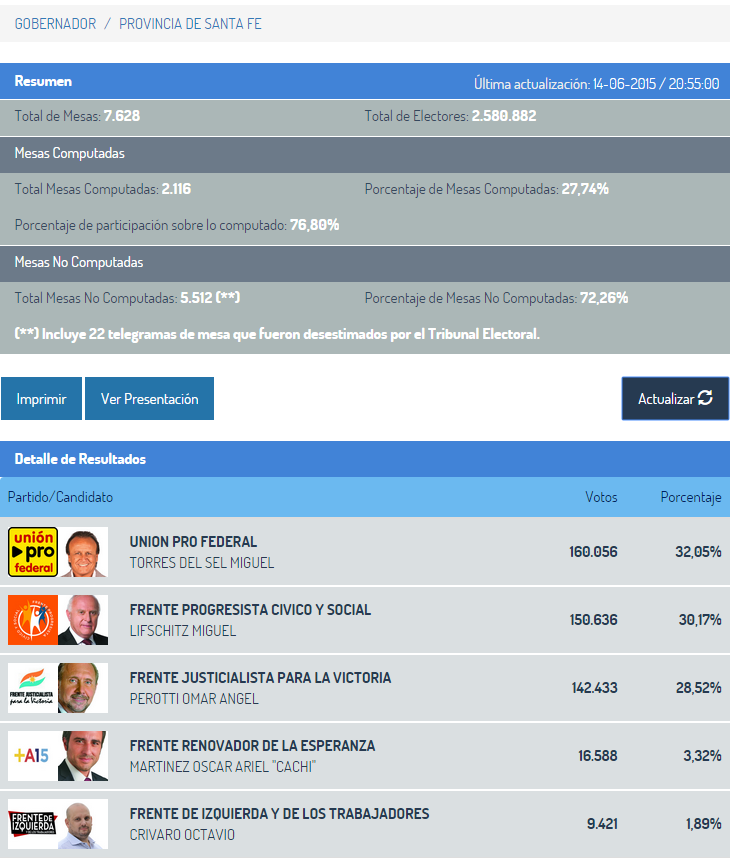
Task: Click the Tribunal Electoral footnote text
Action: point(277,334)
